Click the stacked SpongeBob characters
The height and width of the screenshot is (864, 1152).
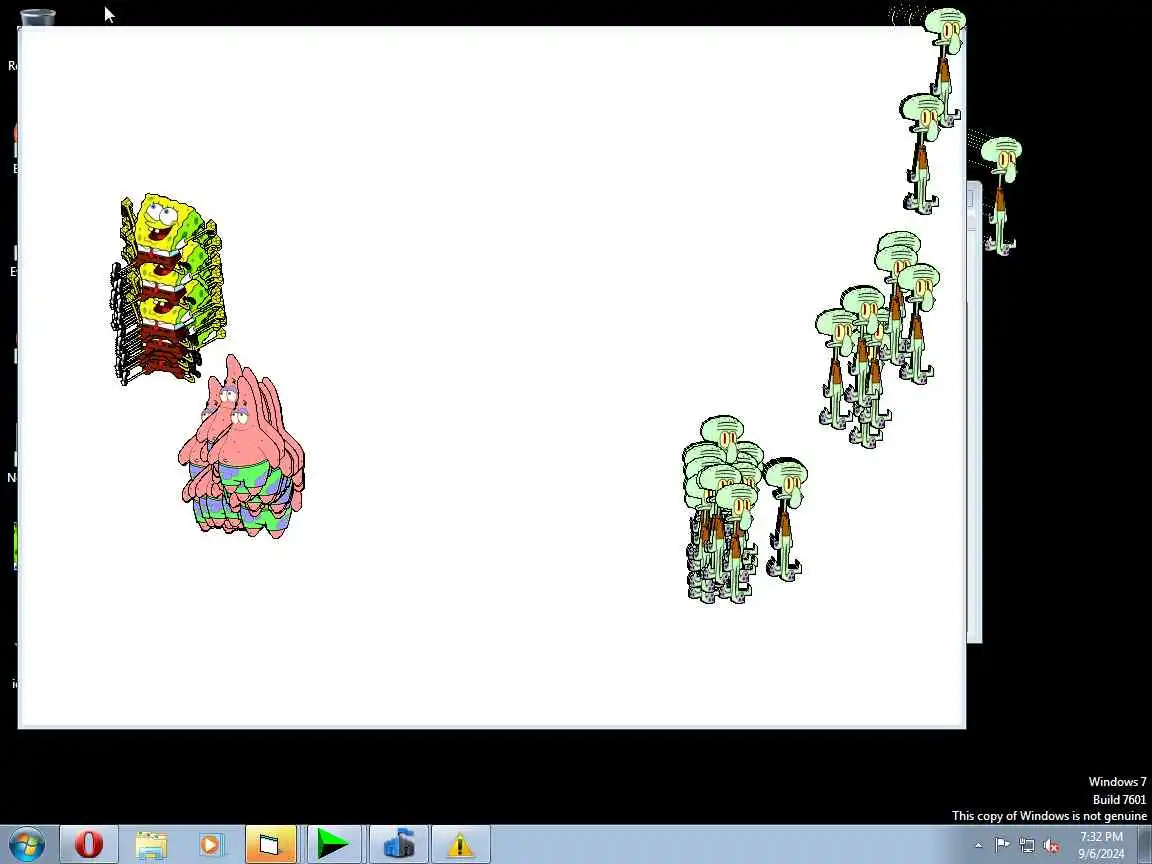coord(168,289)
